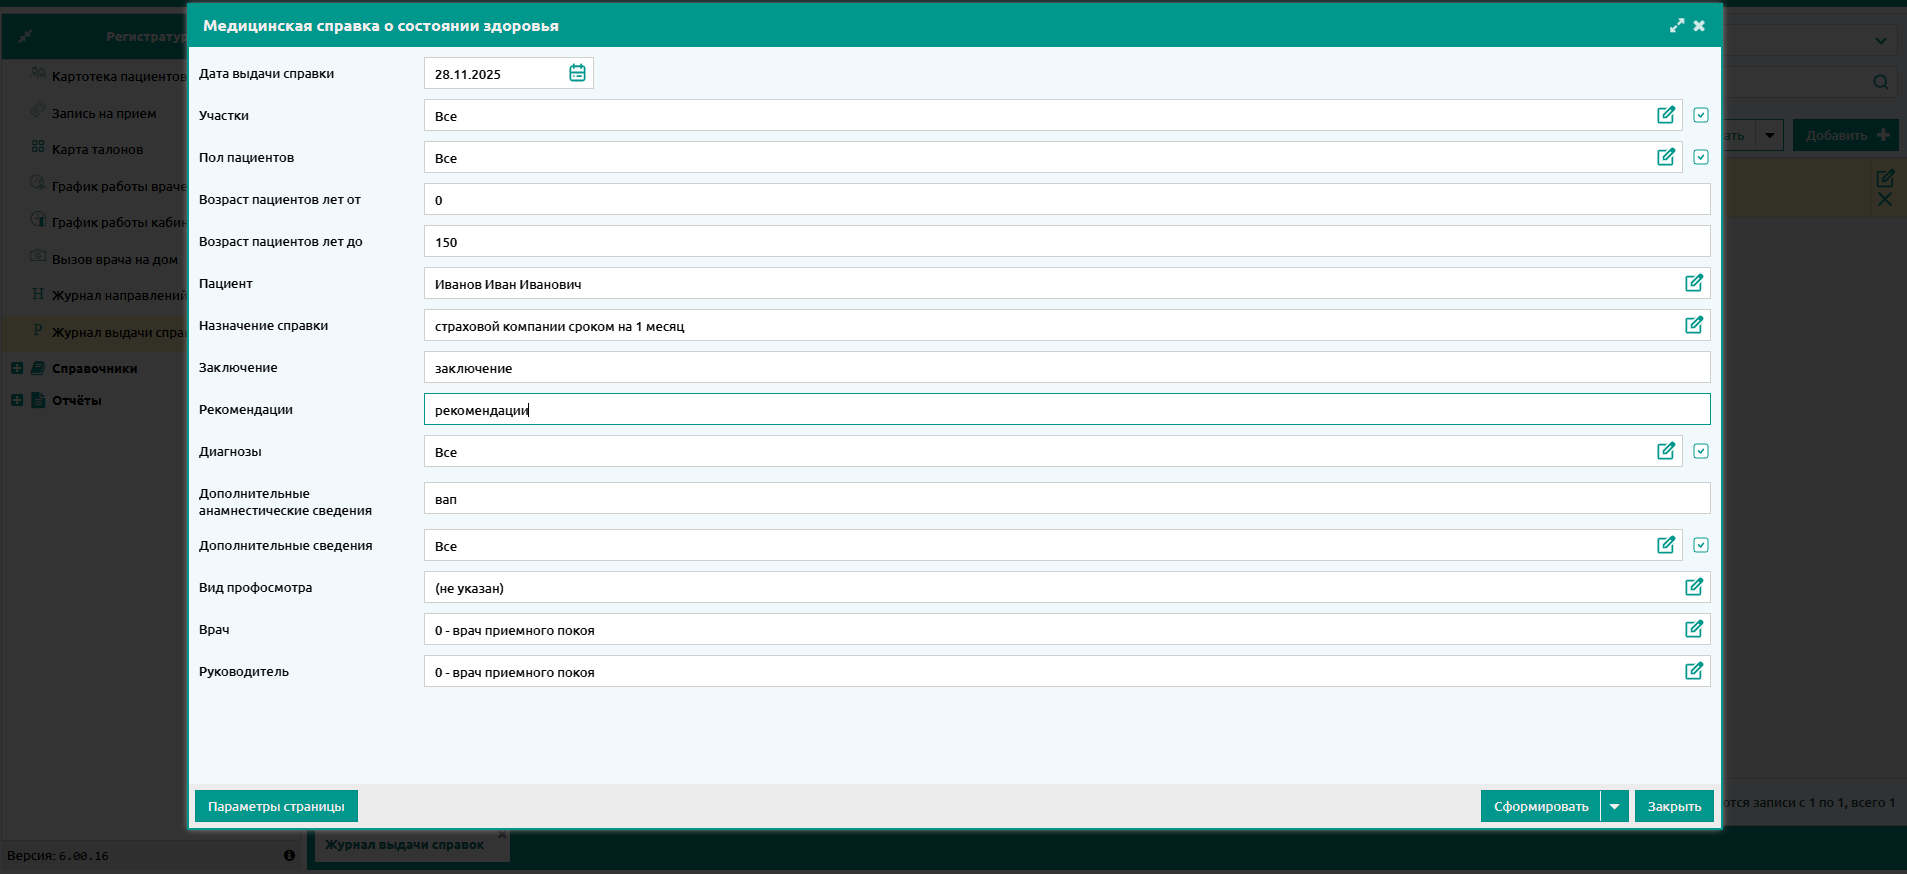Image resolution: width=1907 pixels, height=874 pixels.
Task: Expand the dialog to full screen
Action: pos(1676,26)
